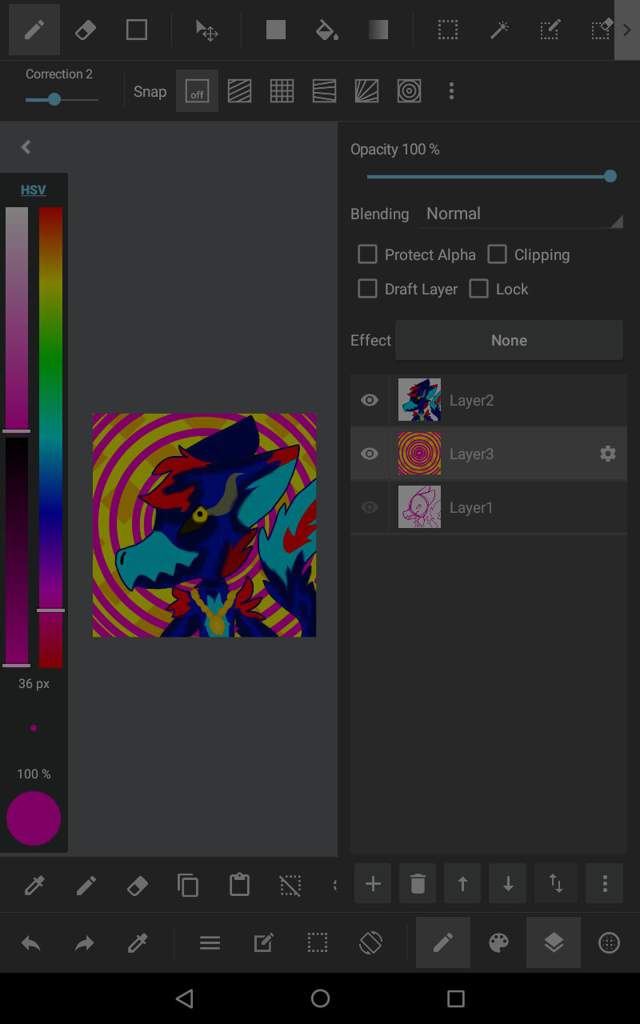This screenshot has height=1024, width=640.
Task: Move layer down
Action: click(508, 884)
